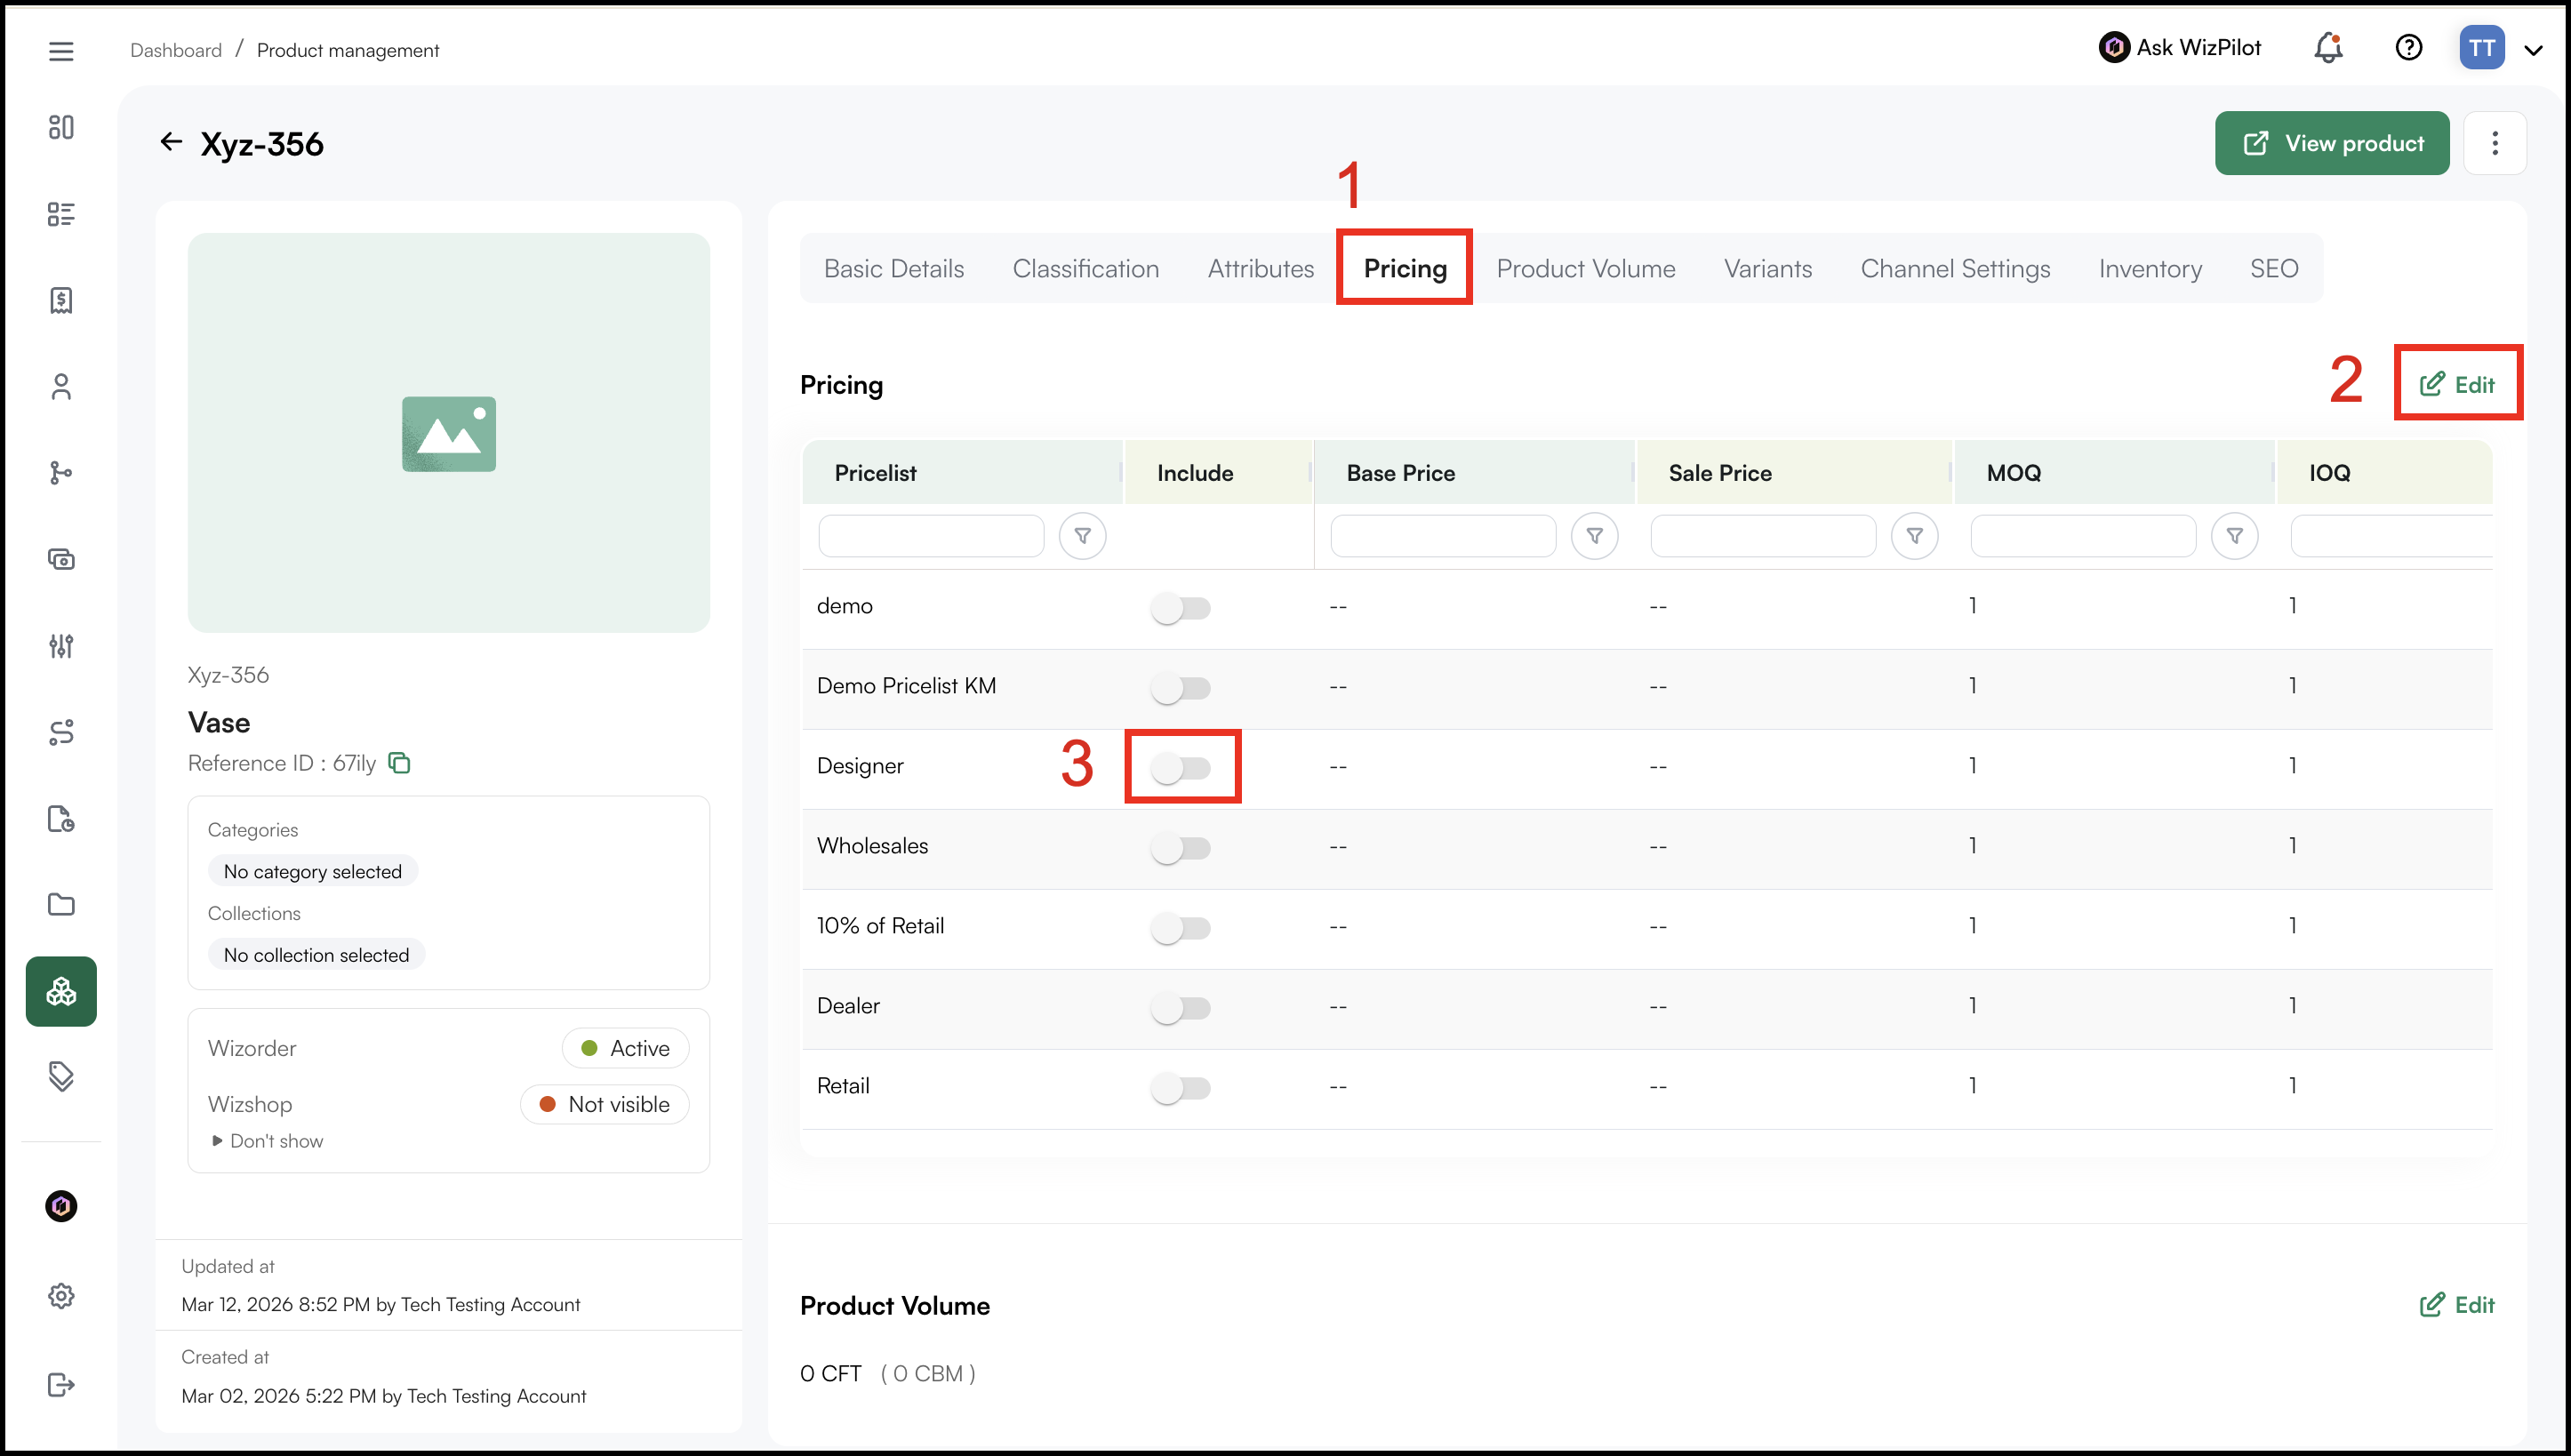Image resolution: width=2571 pixels, height=1456 pixels.
Task: Open the tags icon in sidebar
Action: (61, 1076)
